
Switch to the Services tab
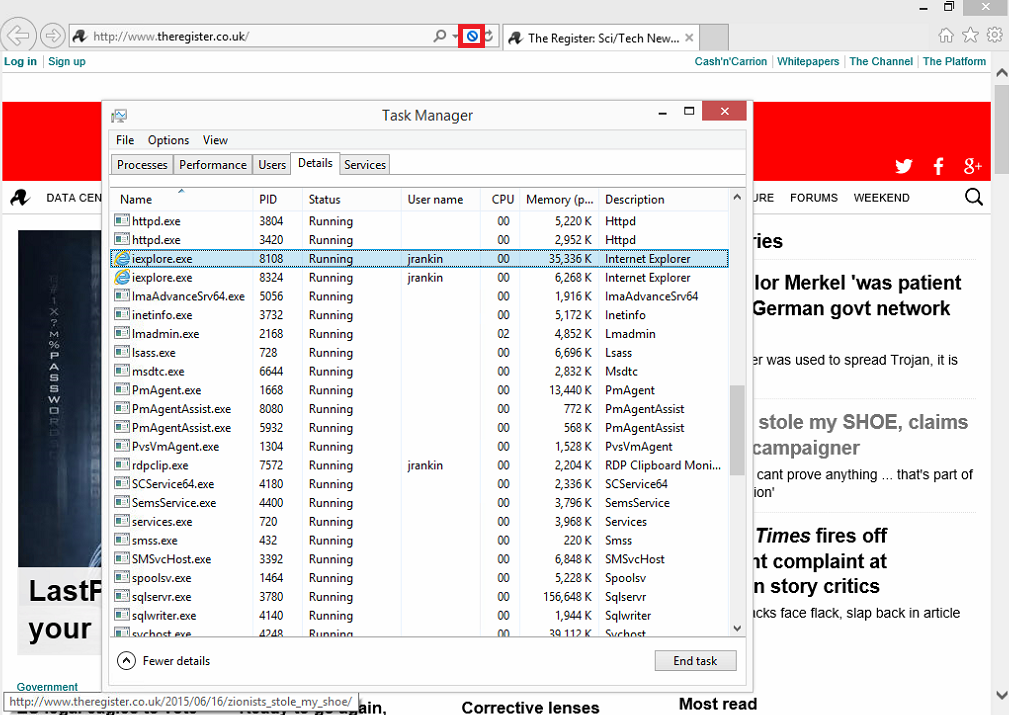[365, 165]
